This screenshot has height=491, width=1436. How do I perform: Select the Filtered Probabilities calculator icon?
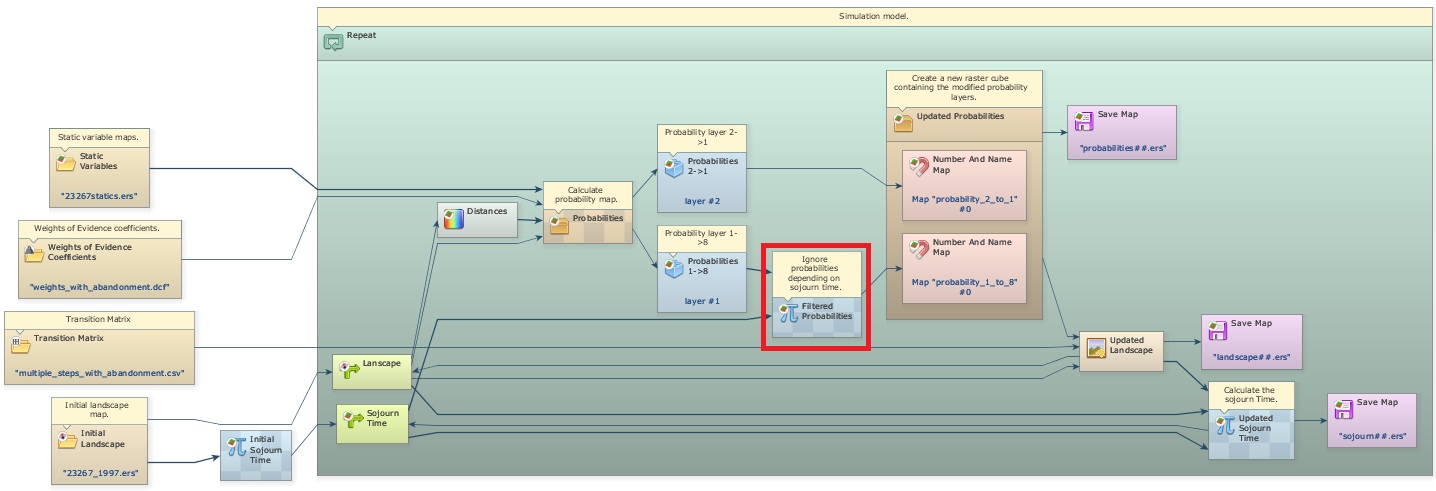click(788, 312)
